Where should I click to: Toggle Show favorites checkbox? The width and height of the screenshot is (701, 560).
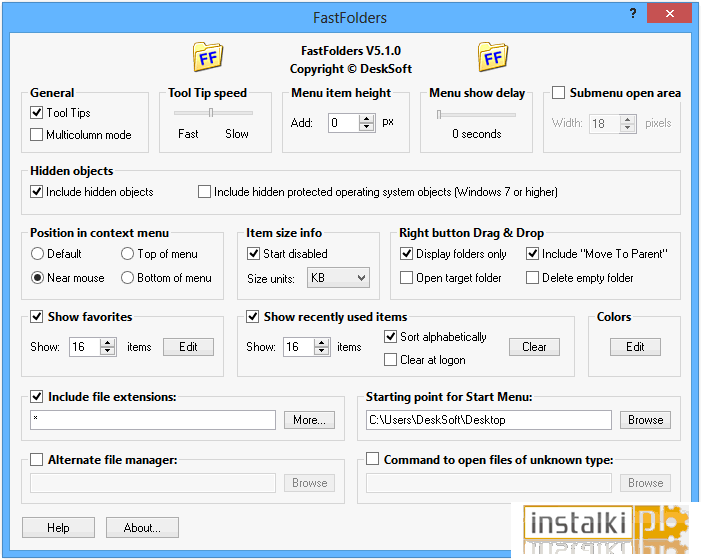36,317
